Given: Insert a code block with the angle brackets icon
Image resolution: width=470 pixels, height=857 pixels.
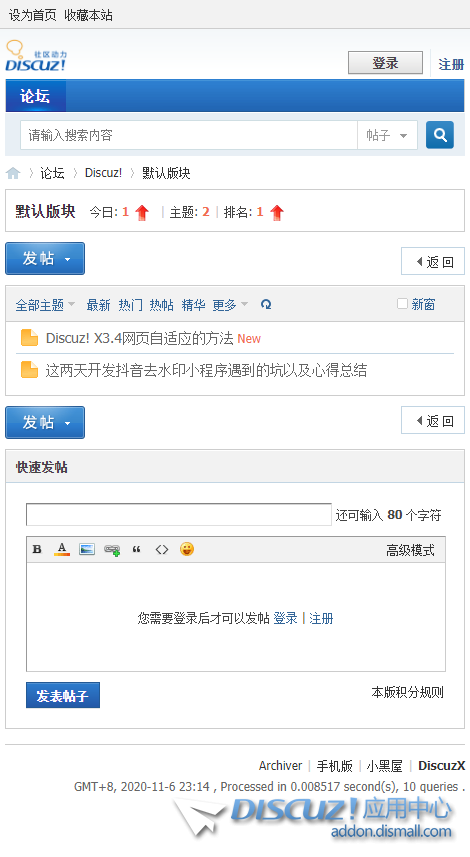Looking at the screenshot, I should point(162,549).
